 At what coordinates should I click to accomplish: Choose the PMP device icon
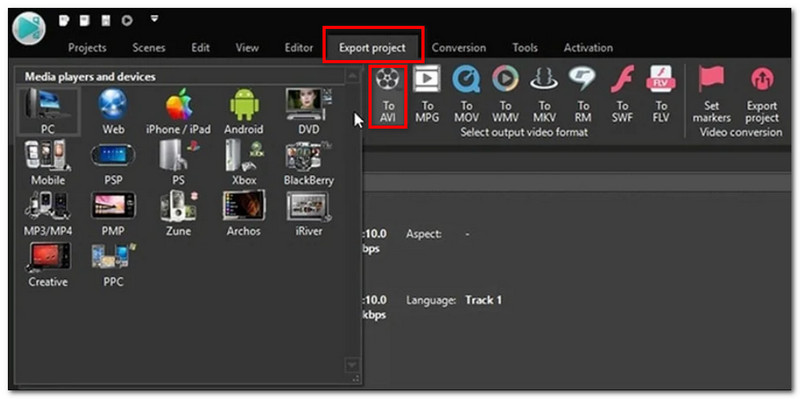(113, 213)
